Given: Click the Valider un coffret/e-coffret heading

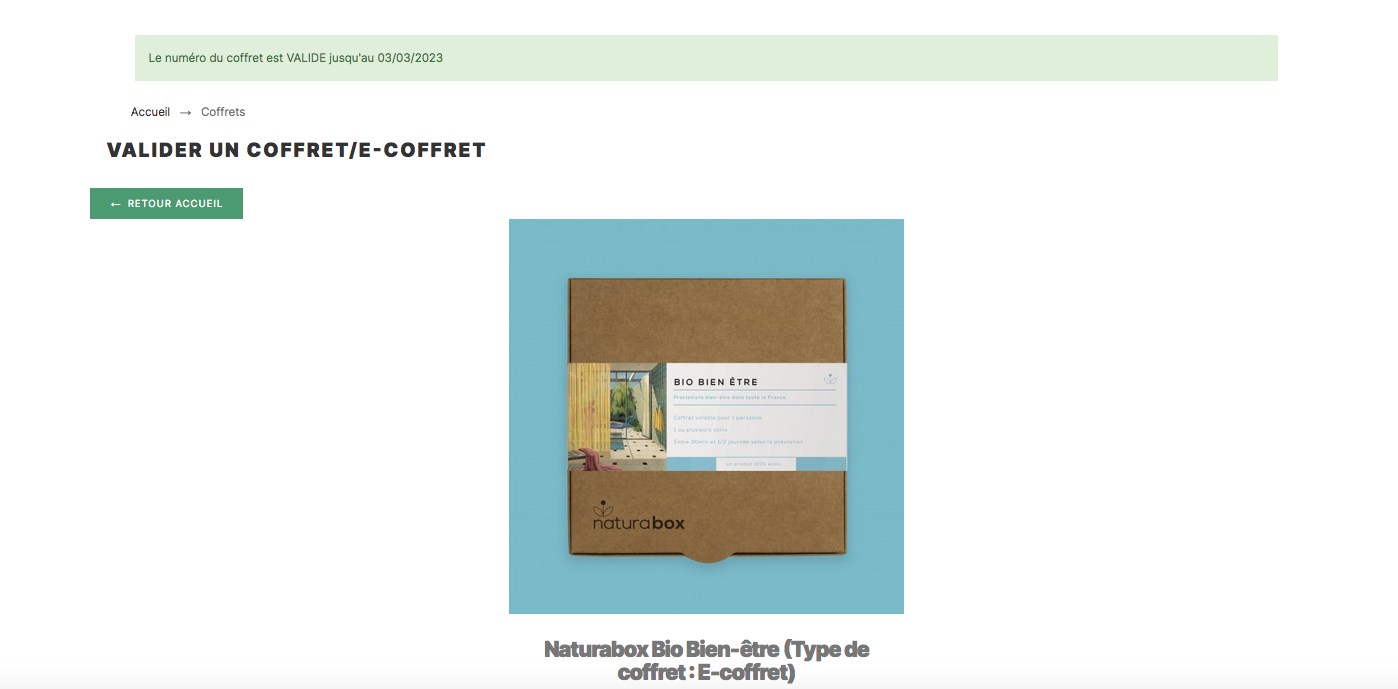Looking at the screenshot, I should pyautogui.click(x=296, y=151).
